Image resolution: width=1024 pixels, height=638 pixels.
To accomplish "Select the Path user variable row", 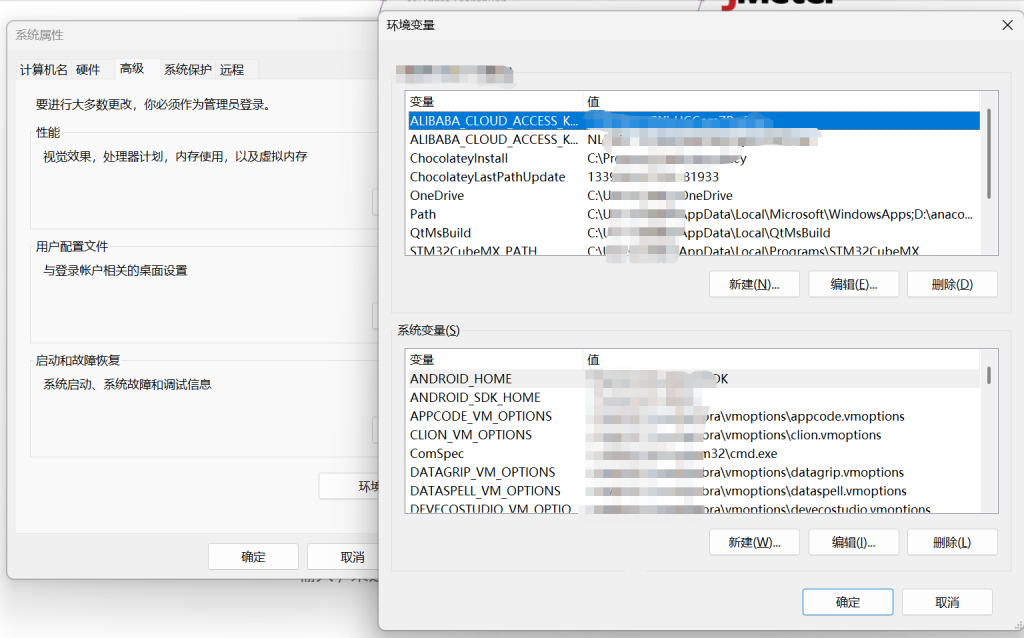I will point(423,214).
